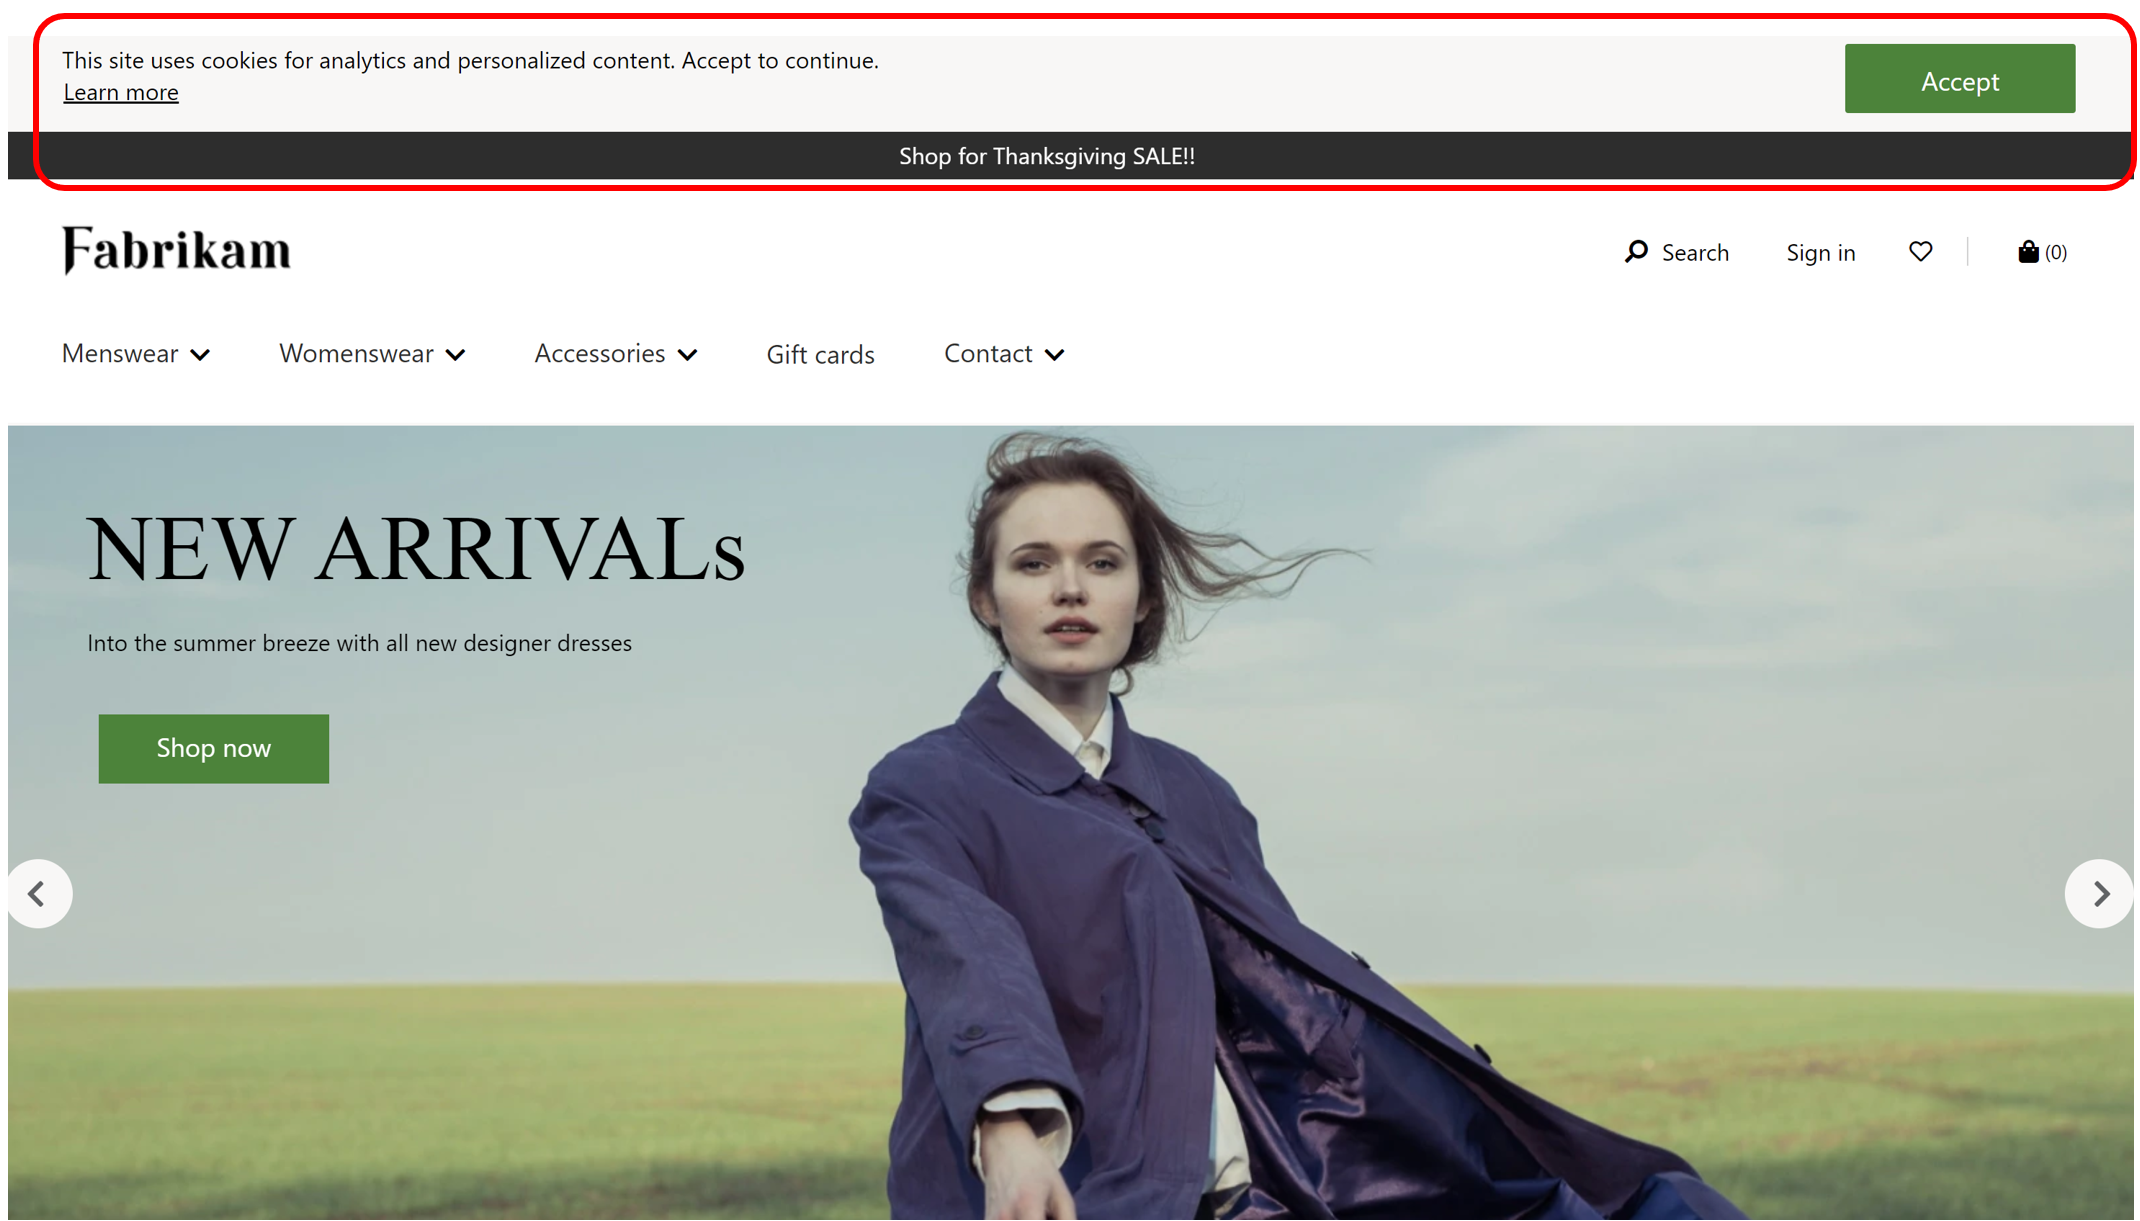
Task: Click the Learn more cookie link
Action: coord(121,91)
